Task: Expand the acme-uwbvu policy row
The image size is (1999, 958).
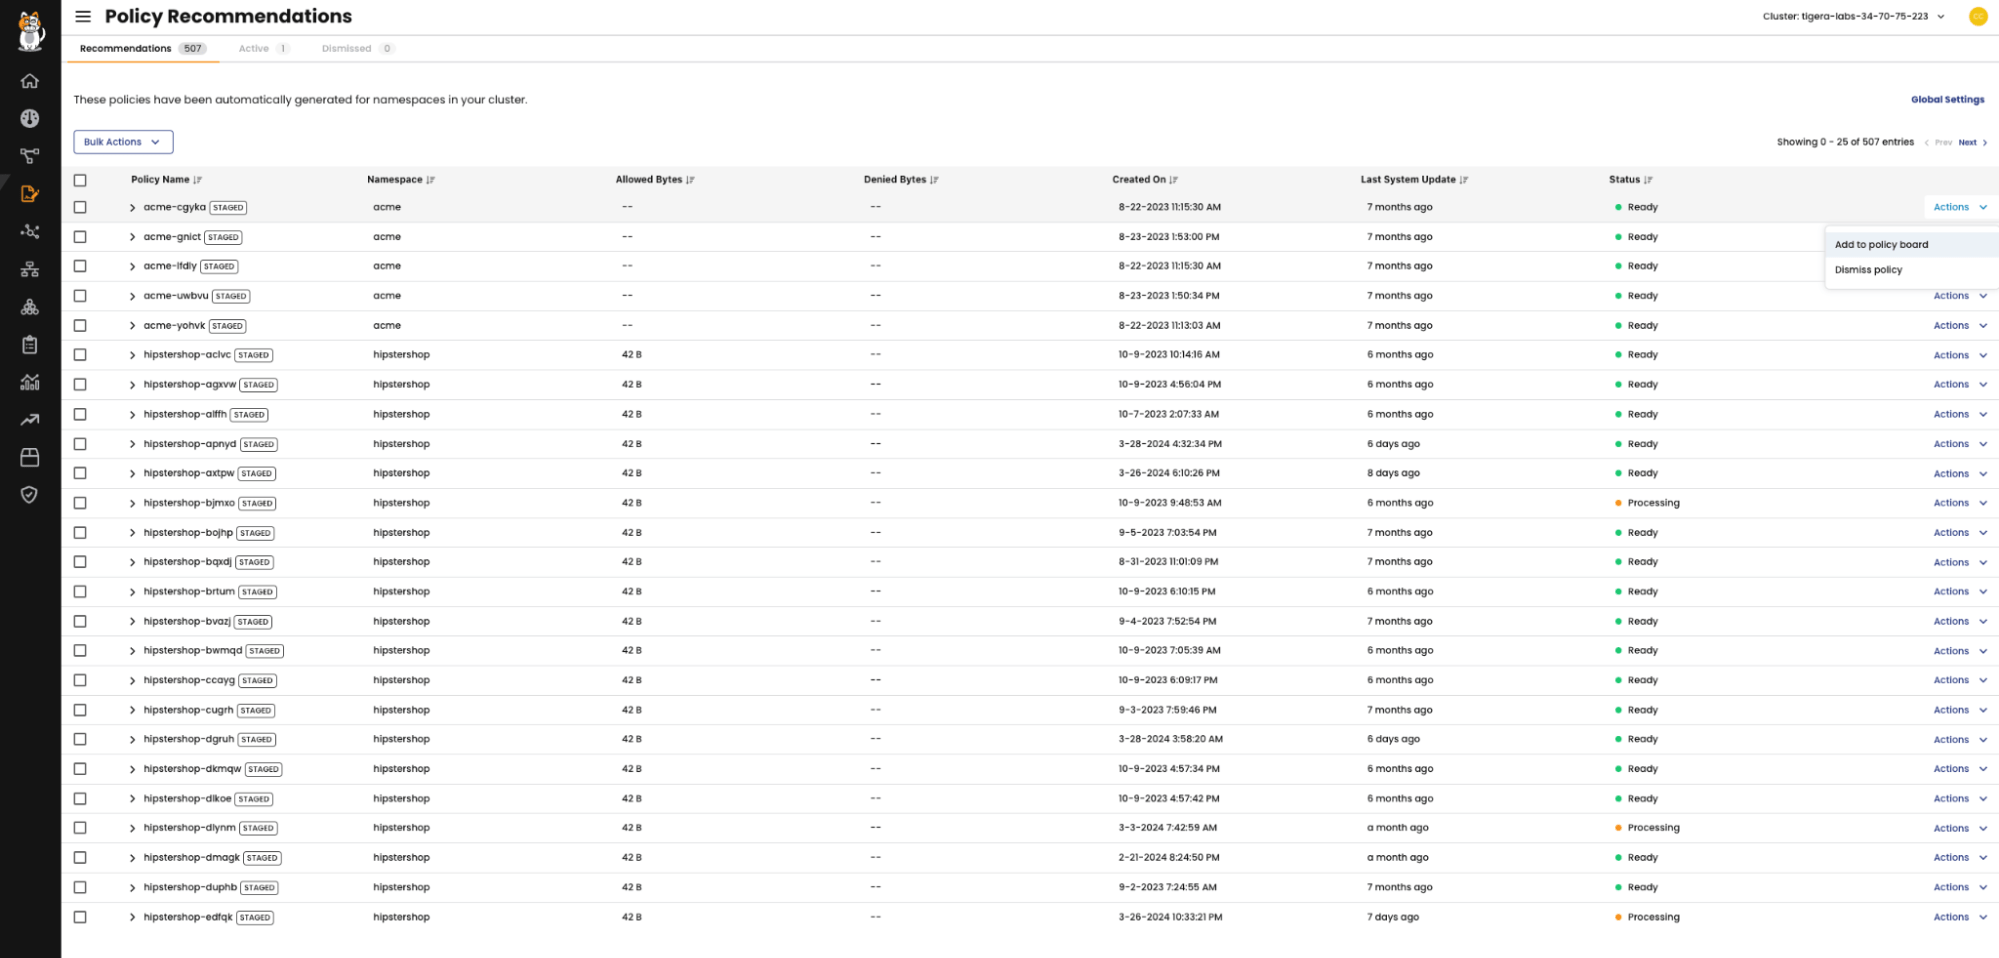Action: [x=132, y=296]
